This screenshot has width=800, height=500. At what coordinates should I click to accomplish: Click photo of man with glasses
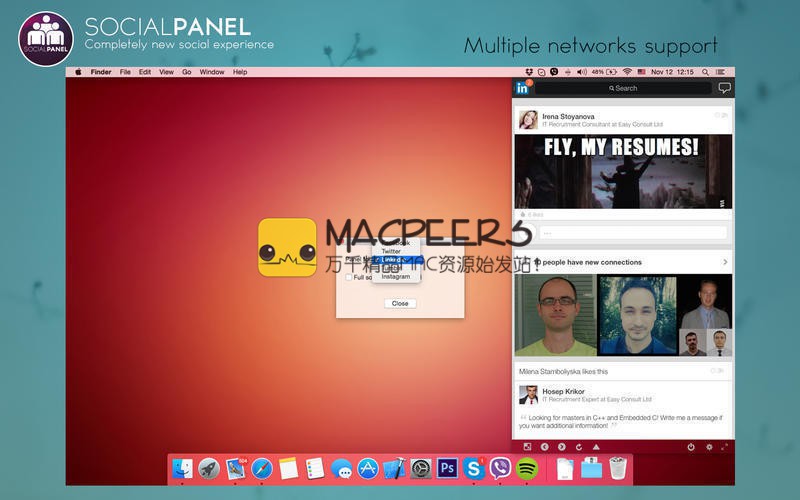point(556,315)
